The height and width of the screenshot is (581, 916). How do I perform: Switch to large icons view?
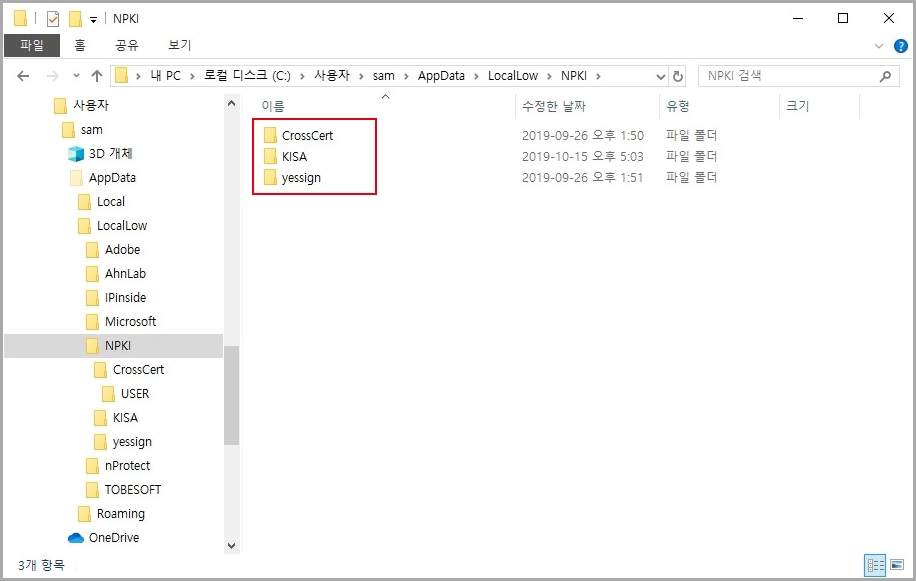tap(897, 565)
